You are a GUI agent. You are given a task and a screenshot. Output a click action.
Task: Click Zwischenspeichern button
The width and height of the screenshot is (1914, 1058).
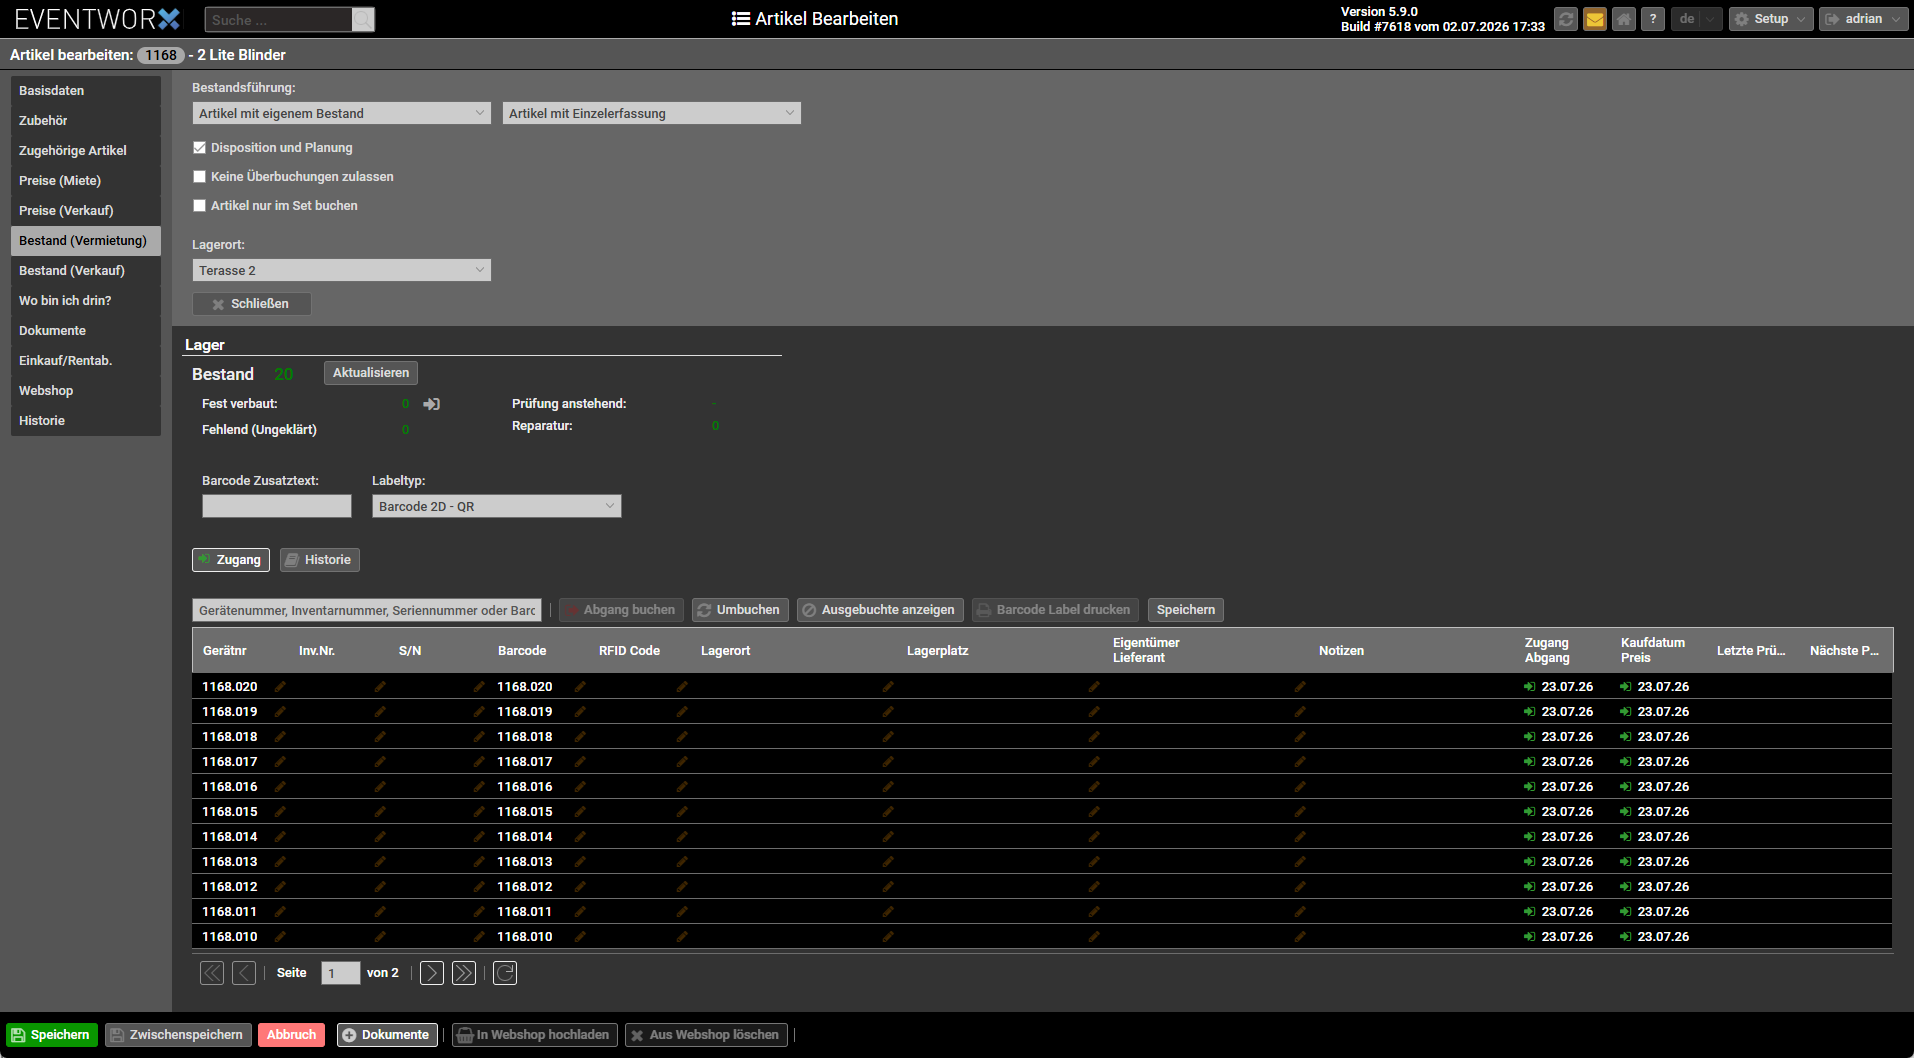[x=178, y=1035]
